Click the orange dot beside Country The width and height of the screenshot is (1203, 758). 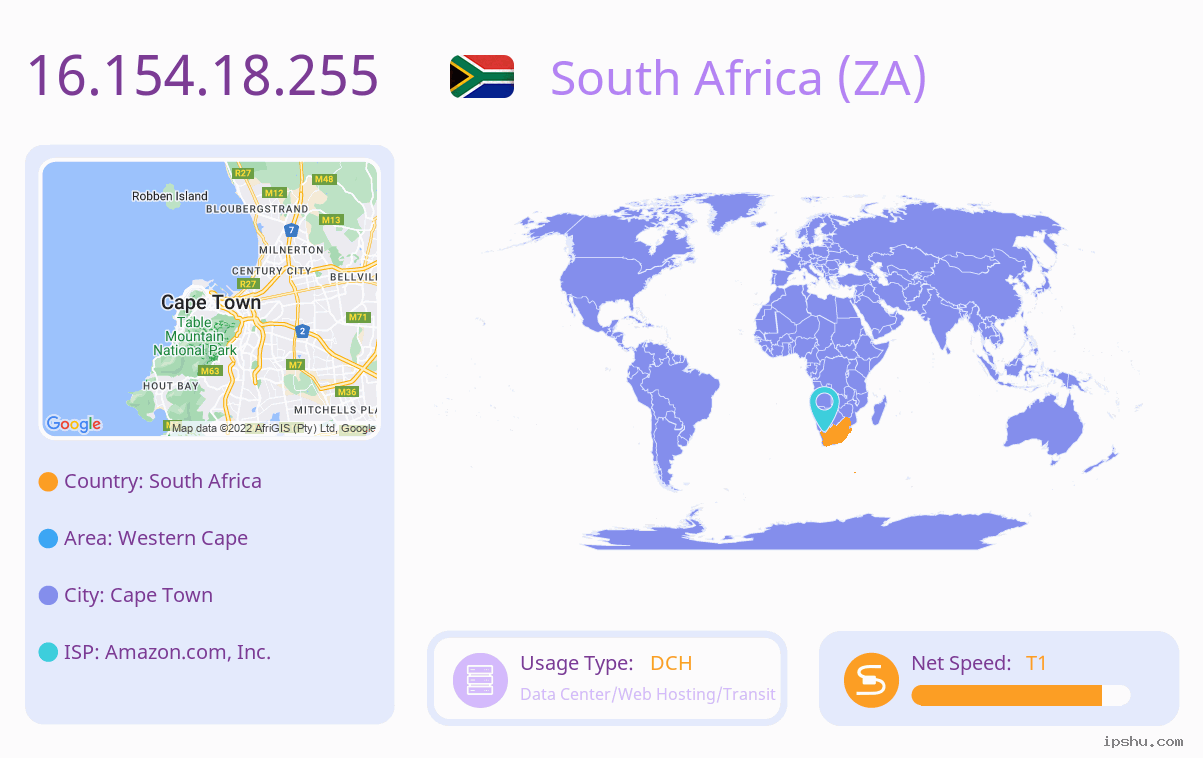(48, 482)
